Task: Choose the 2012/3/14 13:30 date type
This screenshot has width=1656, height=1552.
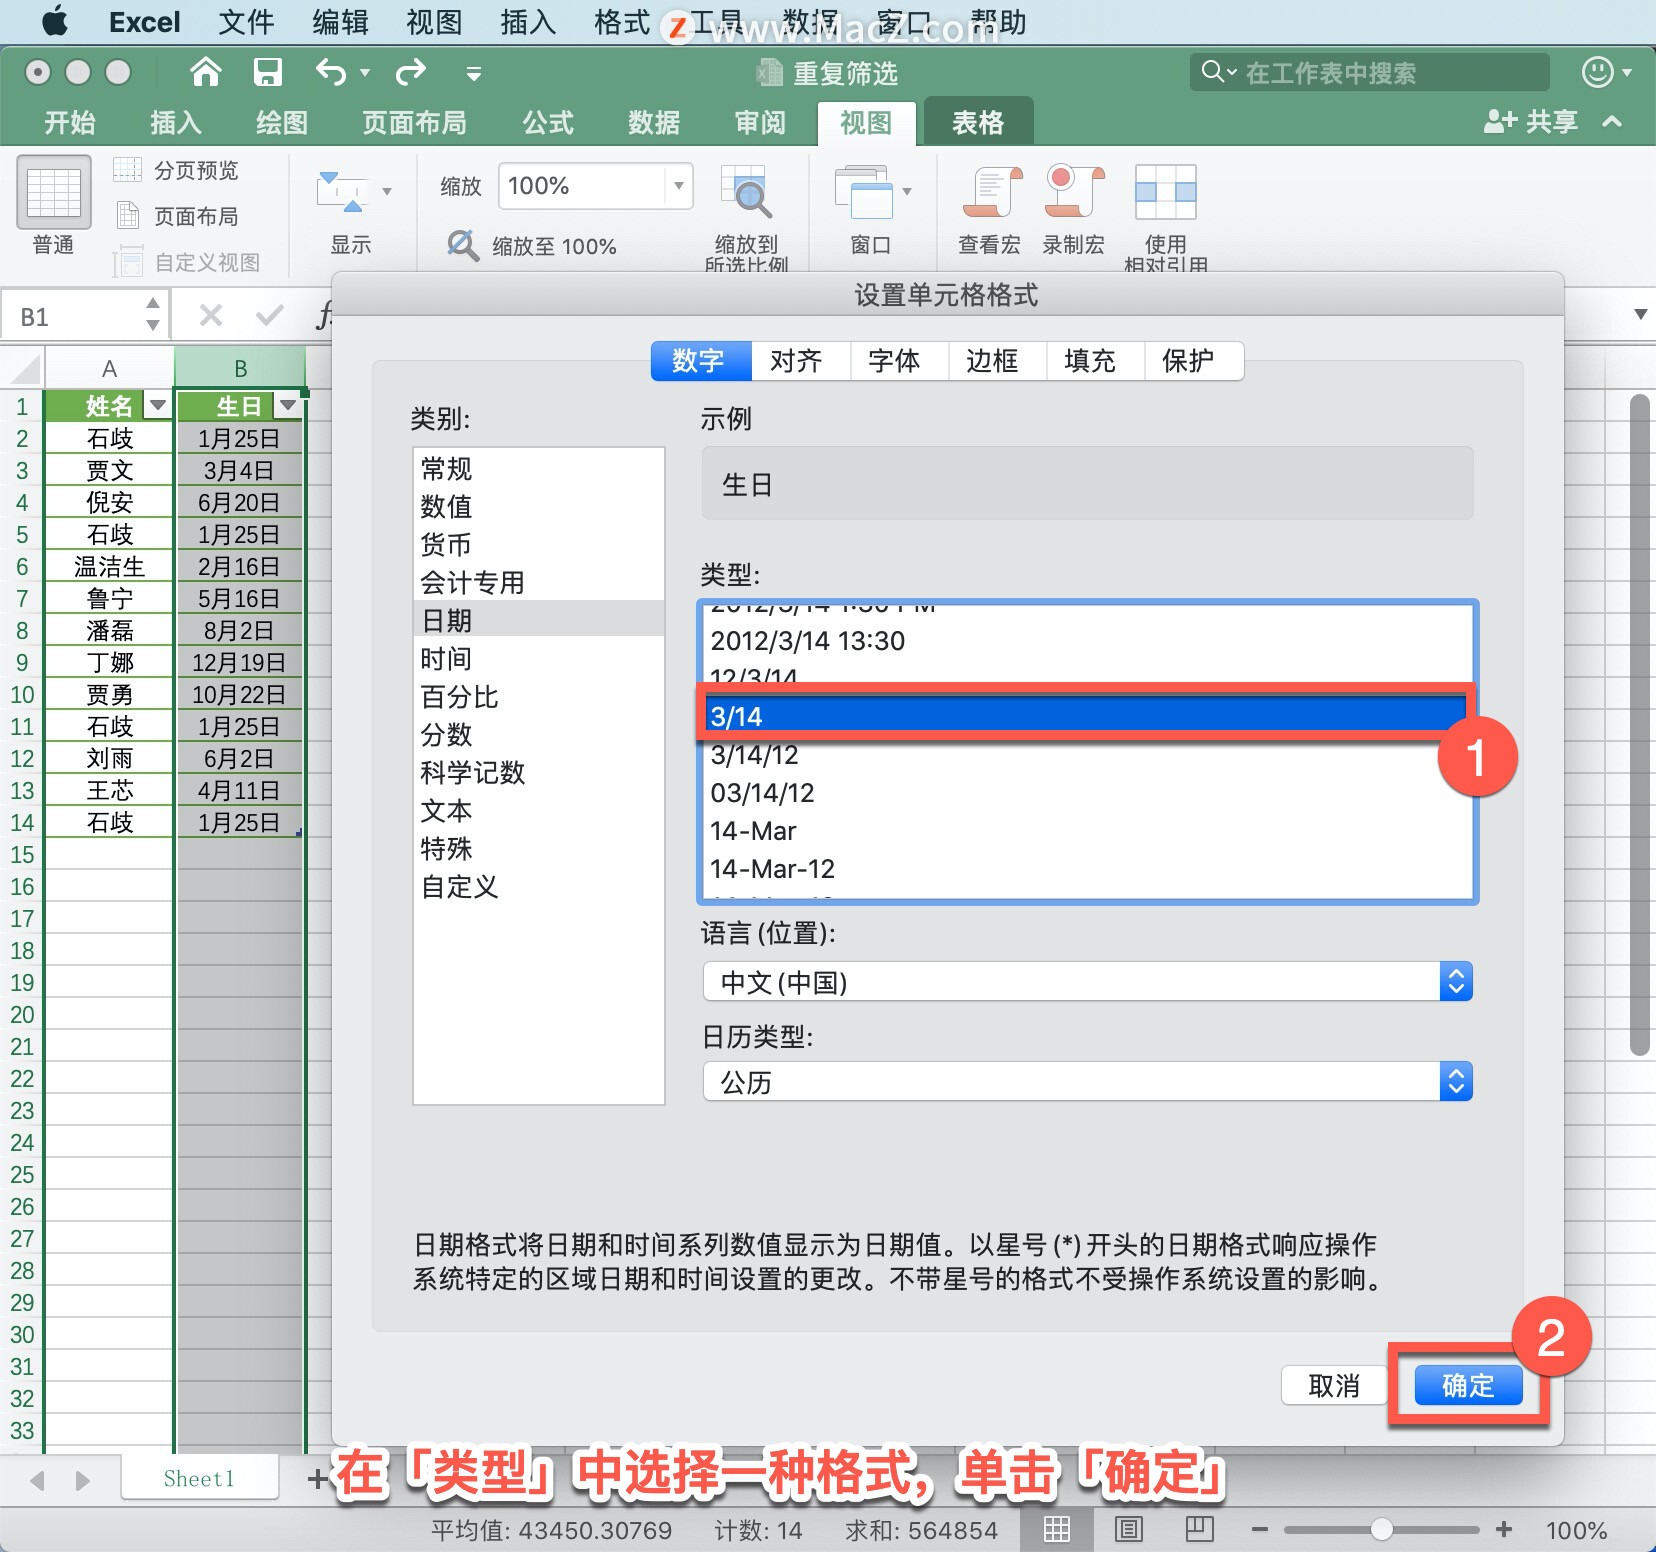Action: 1086,641
